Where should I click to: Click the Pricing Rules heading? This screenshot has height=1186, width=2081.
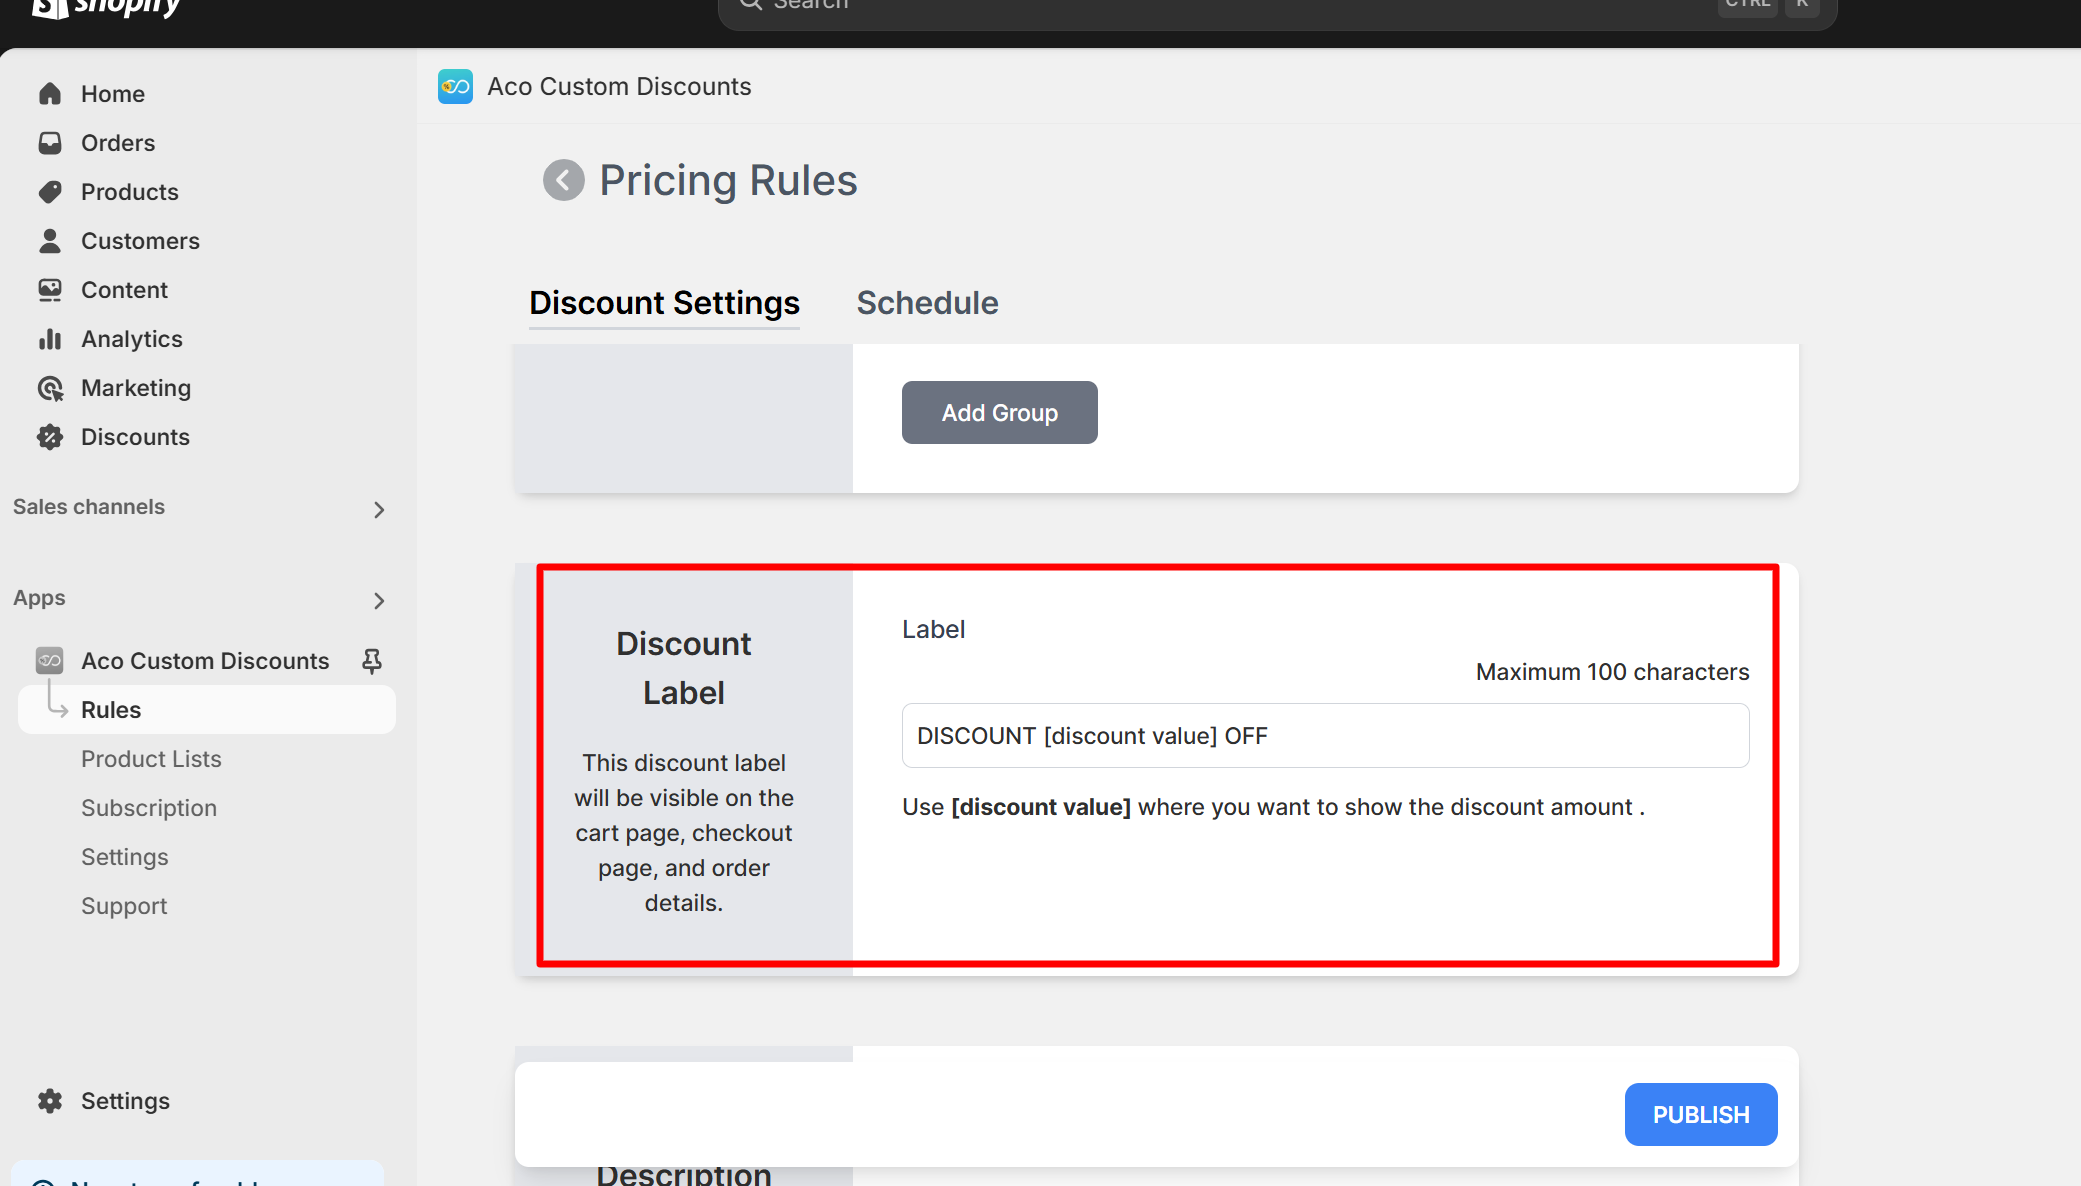click(728, 181)
